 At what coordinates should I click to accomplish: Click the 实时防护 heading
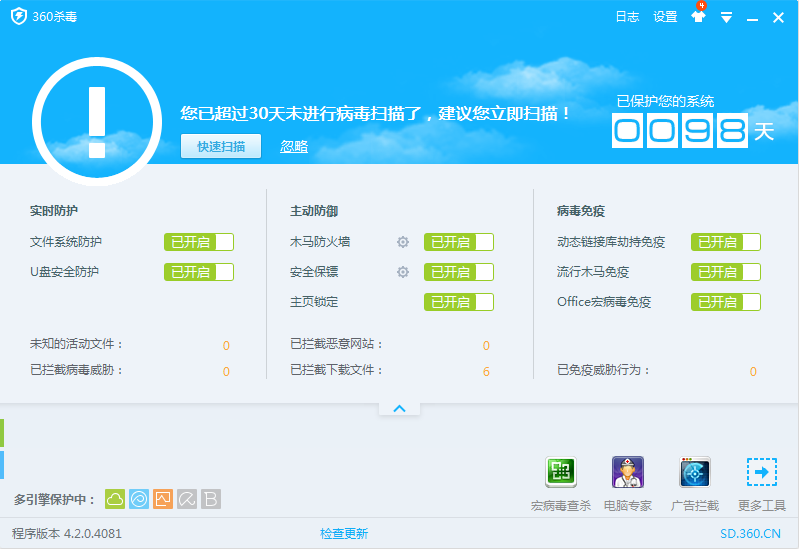pos(54,211)
